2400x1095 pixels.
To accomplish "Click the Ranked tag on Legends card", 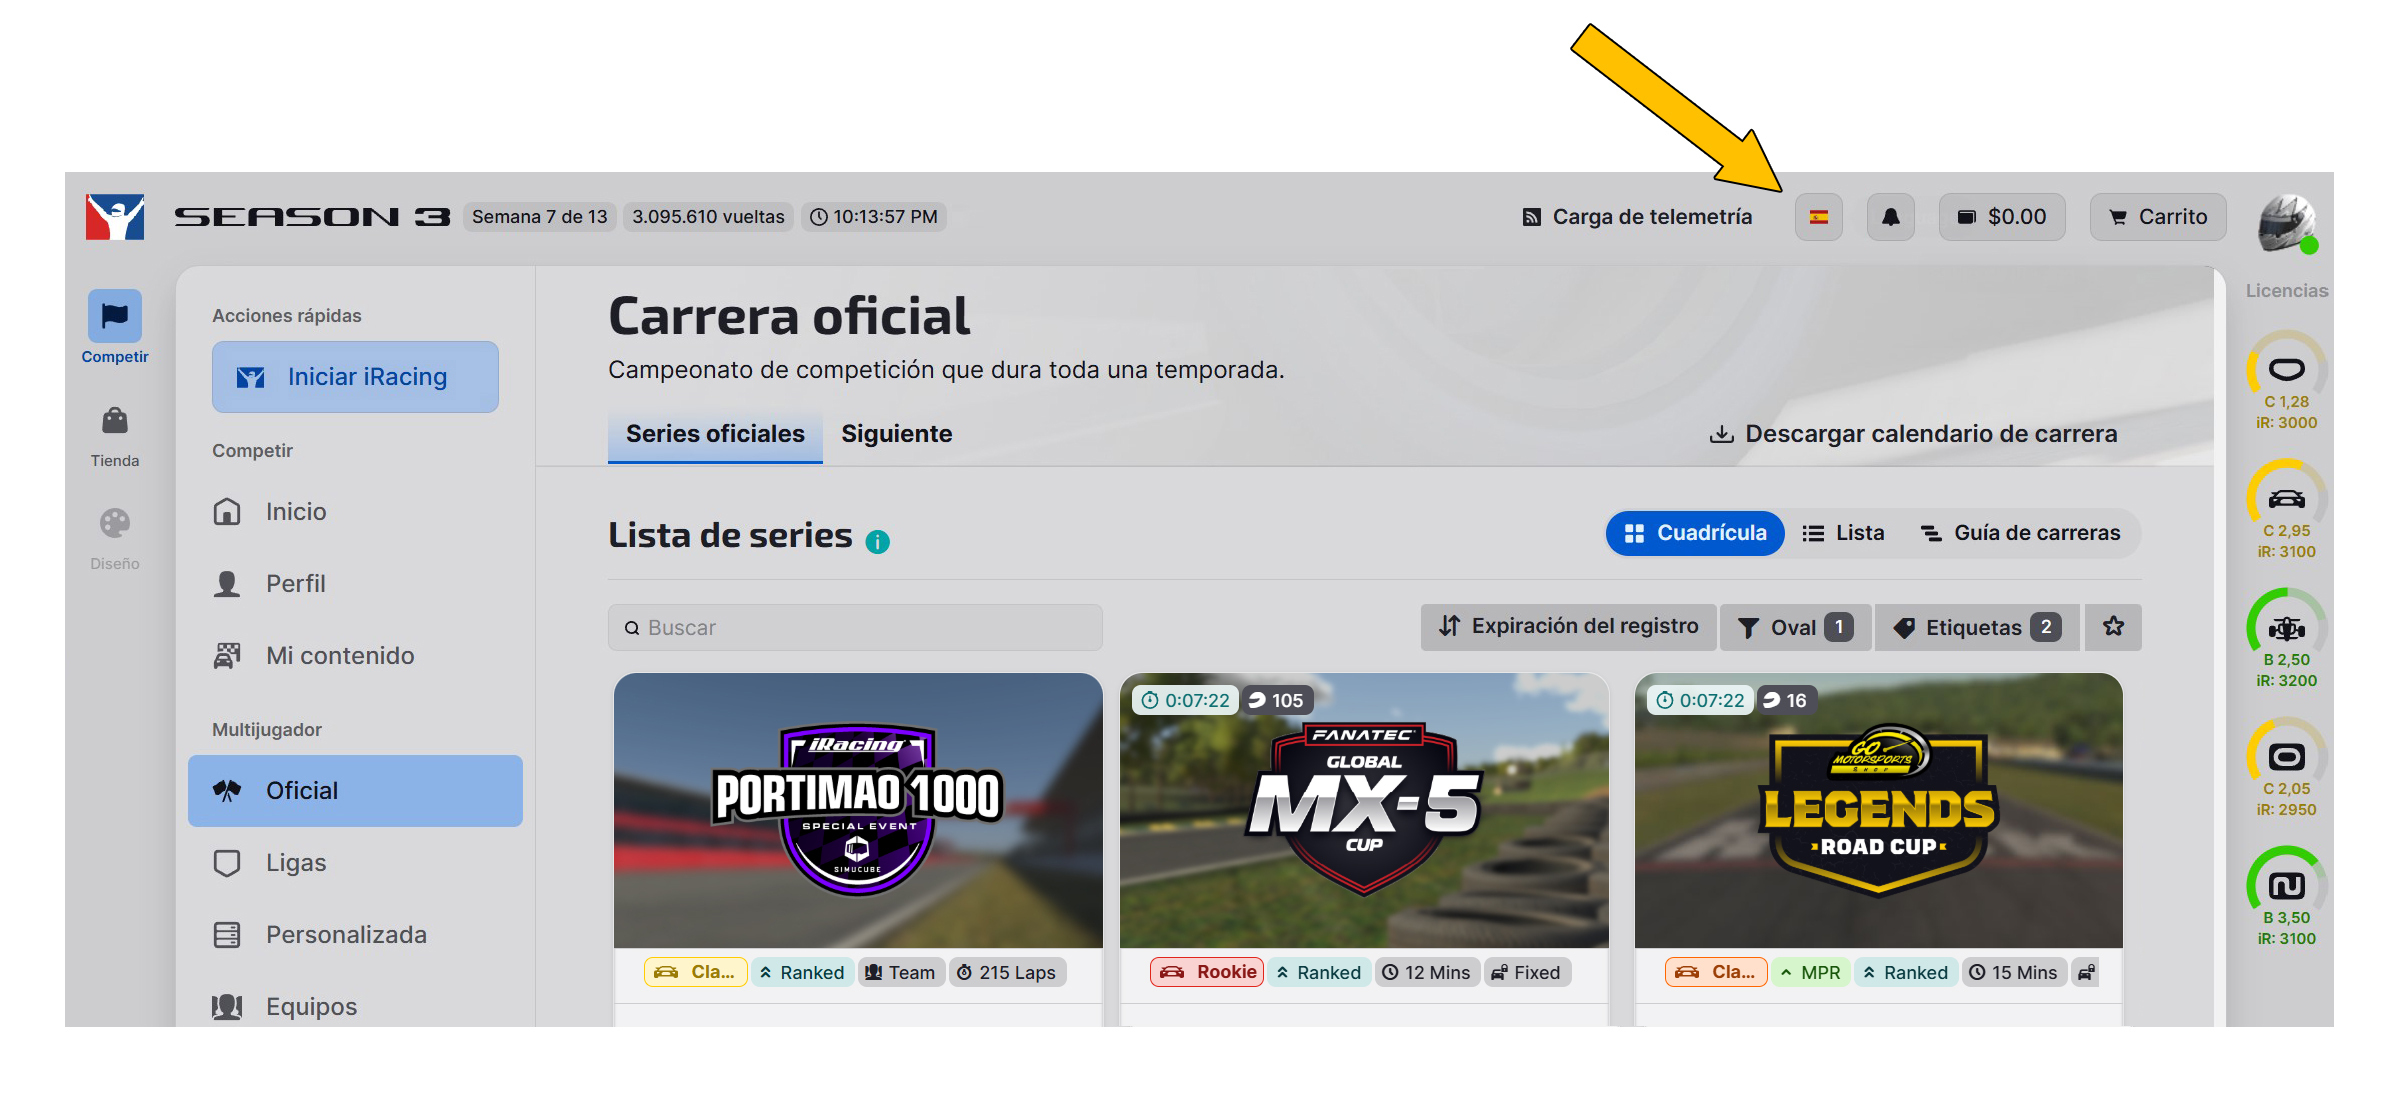I will click(x=1905, y=972).
